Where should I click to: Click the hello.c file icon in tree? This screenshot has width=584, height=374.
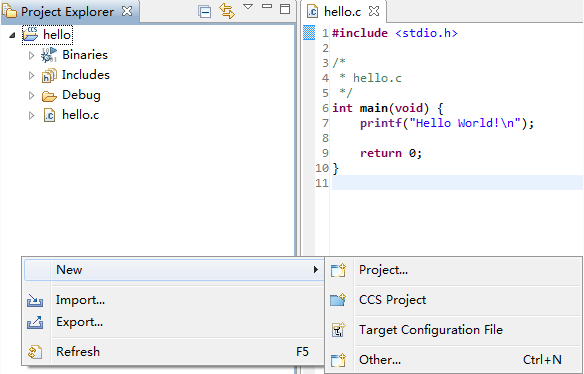[49, 115]
